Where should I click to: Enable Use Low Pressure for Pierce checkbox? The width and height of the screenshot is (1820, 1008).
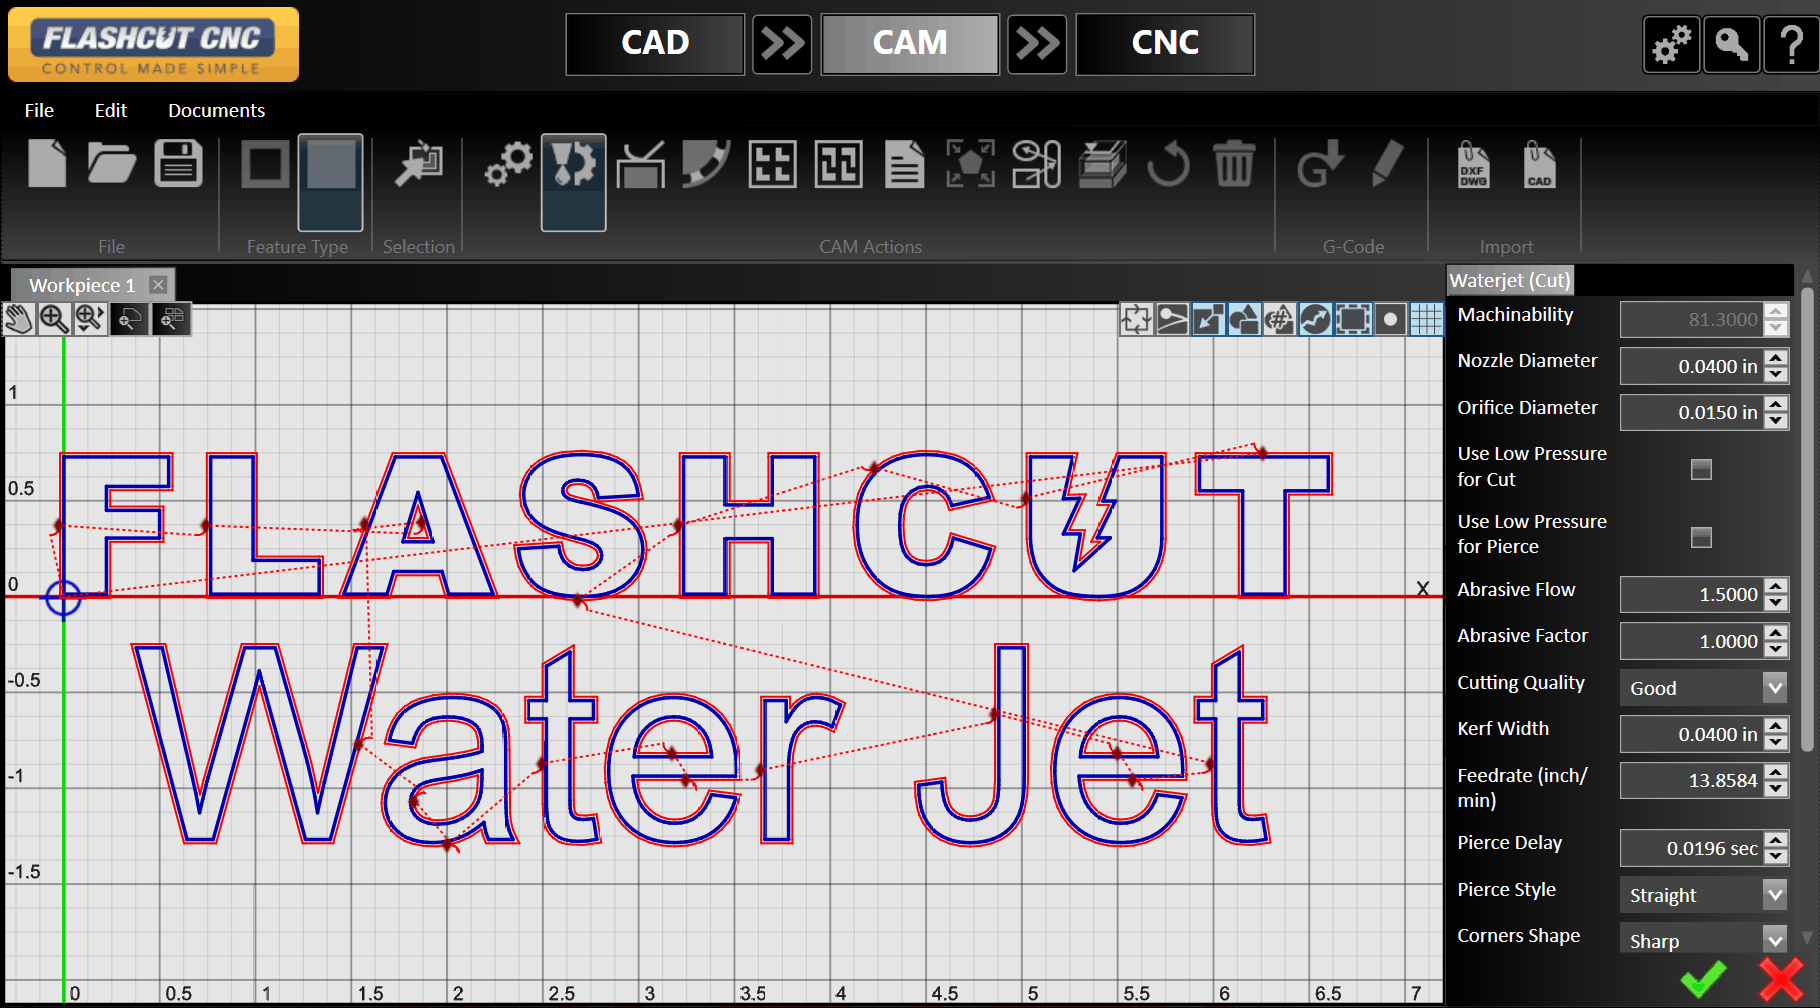tap(1701, 537)
